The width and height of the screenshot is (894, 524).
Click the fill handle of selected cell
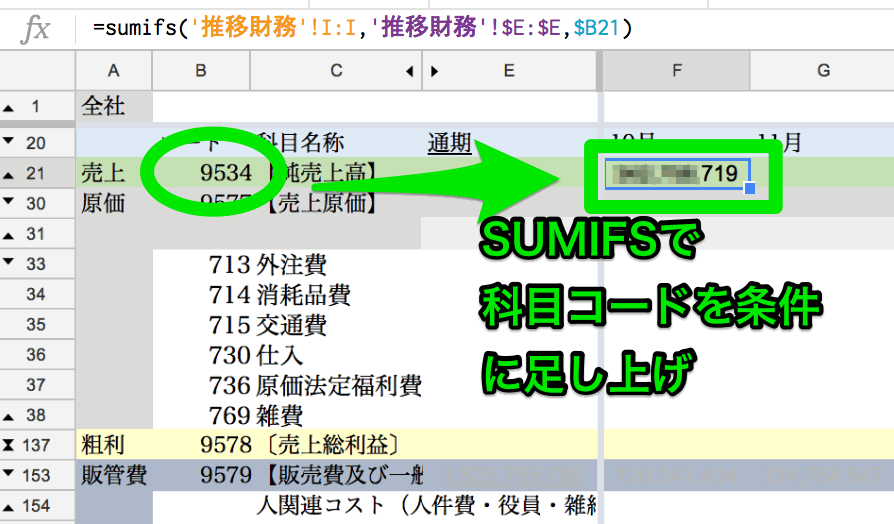click(x=750, y=188)
